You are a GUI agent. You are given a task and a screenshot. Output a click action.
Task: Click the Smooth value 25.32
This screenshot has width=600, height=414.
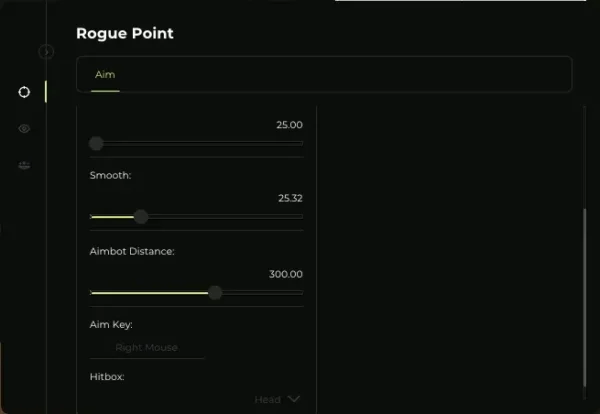(x=290, y=198)
